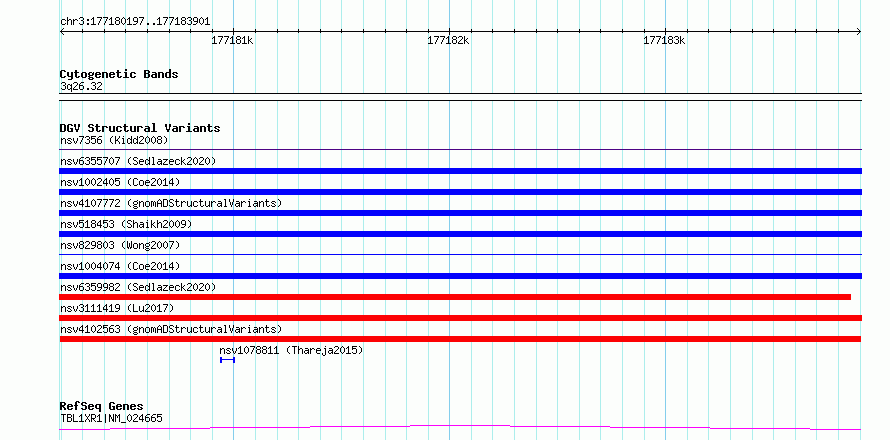Screen dimensions: 890x440
Task: Click the 177183k ruler position label
Action: coord(664,40)
